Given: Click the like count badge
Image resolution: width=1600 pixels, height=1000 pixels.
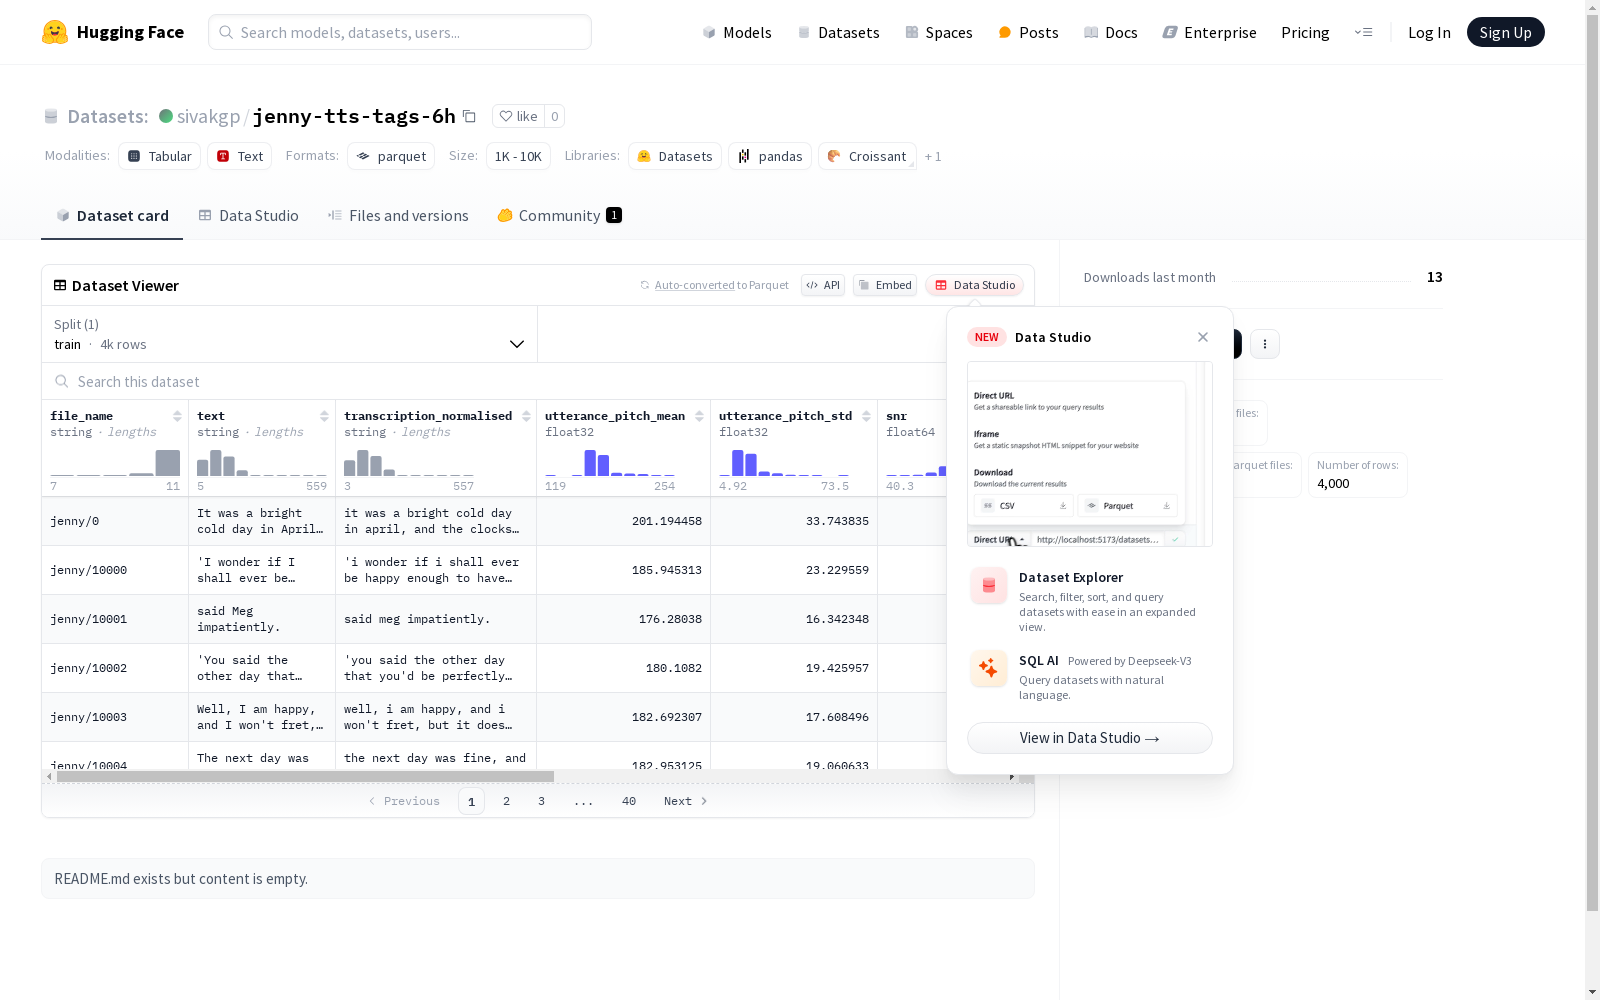Looking at the screenshot, I should coord(555,116).
